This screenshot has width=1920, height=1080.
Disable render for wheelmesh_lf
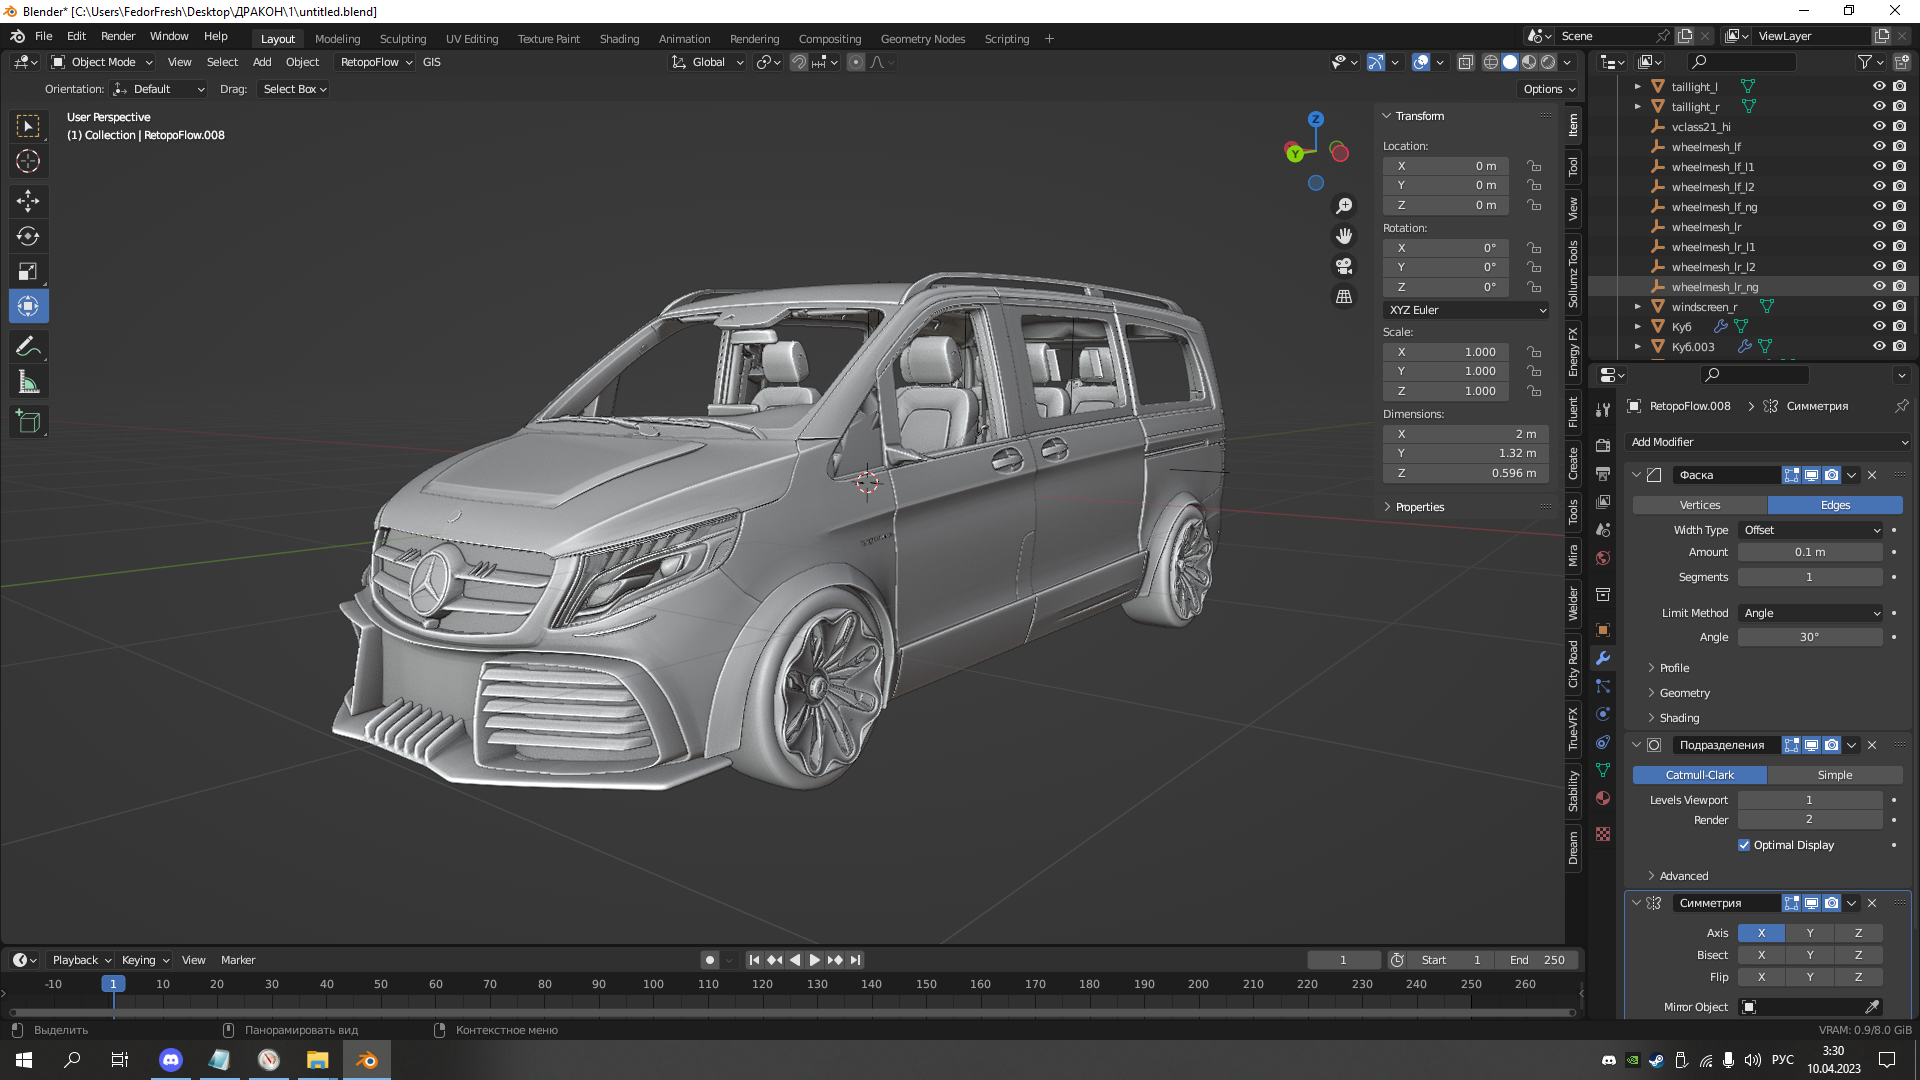[1899, 147]
